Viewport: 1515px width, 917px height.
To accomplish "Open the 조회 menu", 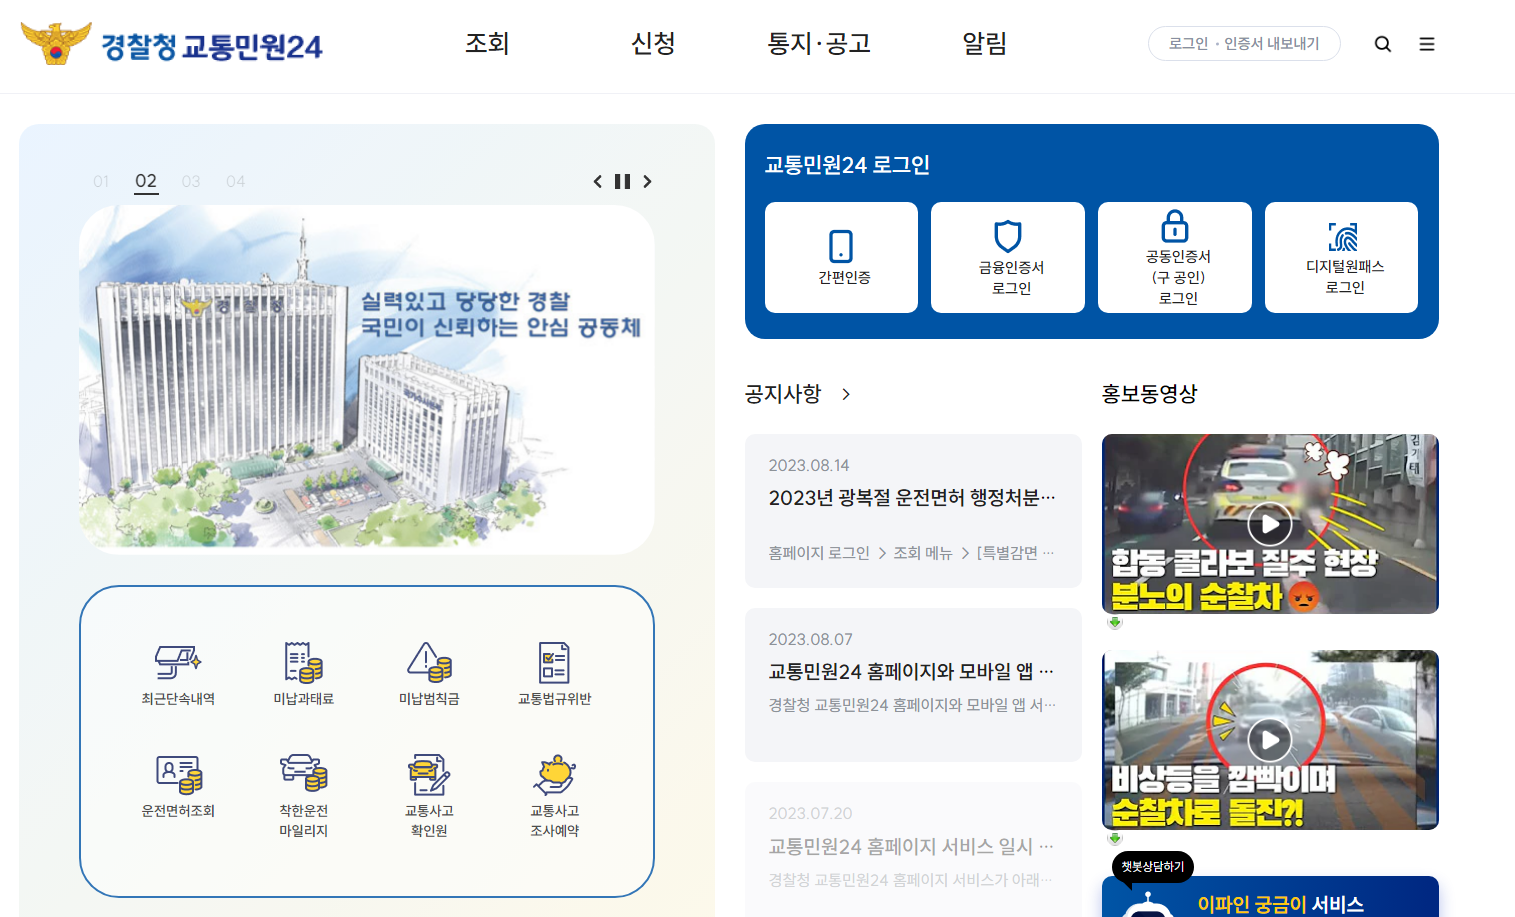I will [487, 44].
